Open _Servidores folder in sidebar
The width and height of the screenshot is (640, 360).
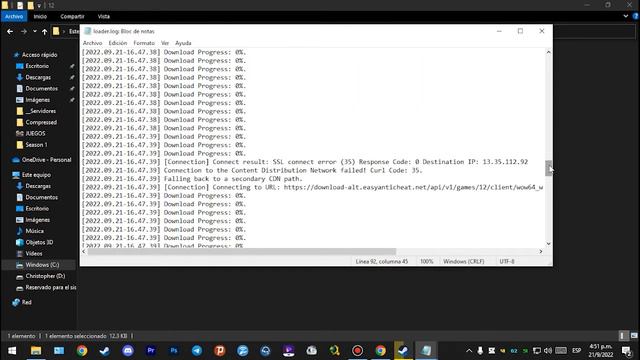point(40,111)
